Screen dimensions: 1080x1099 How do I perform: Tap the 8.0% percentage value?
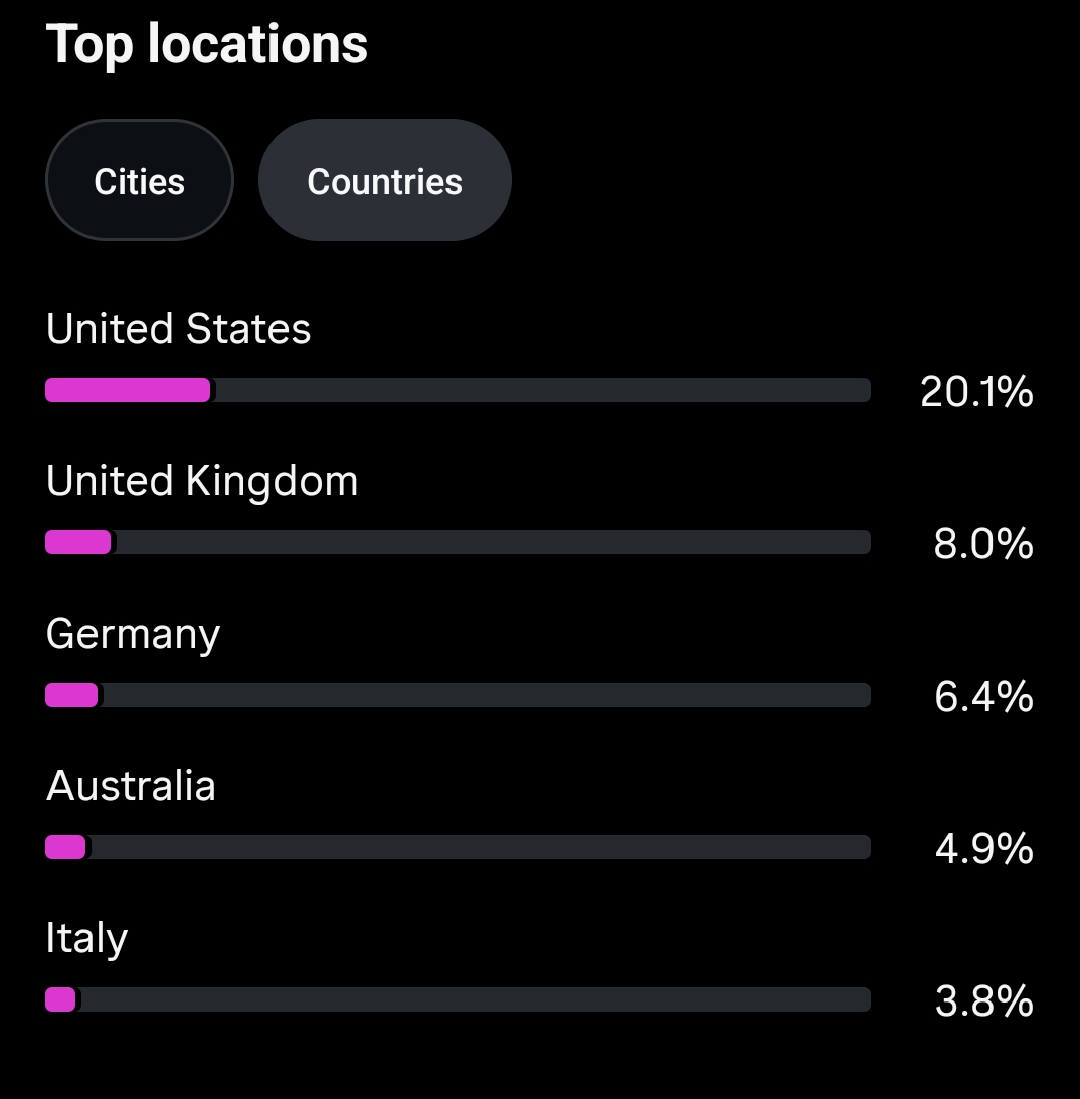[x=983, y=544]
